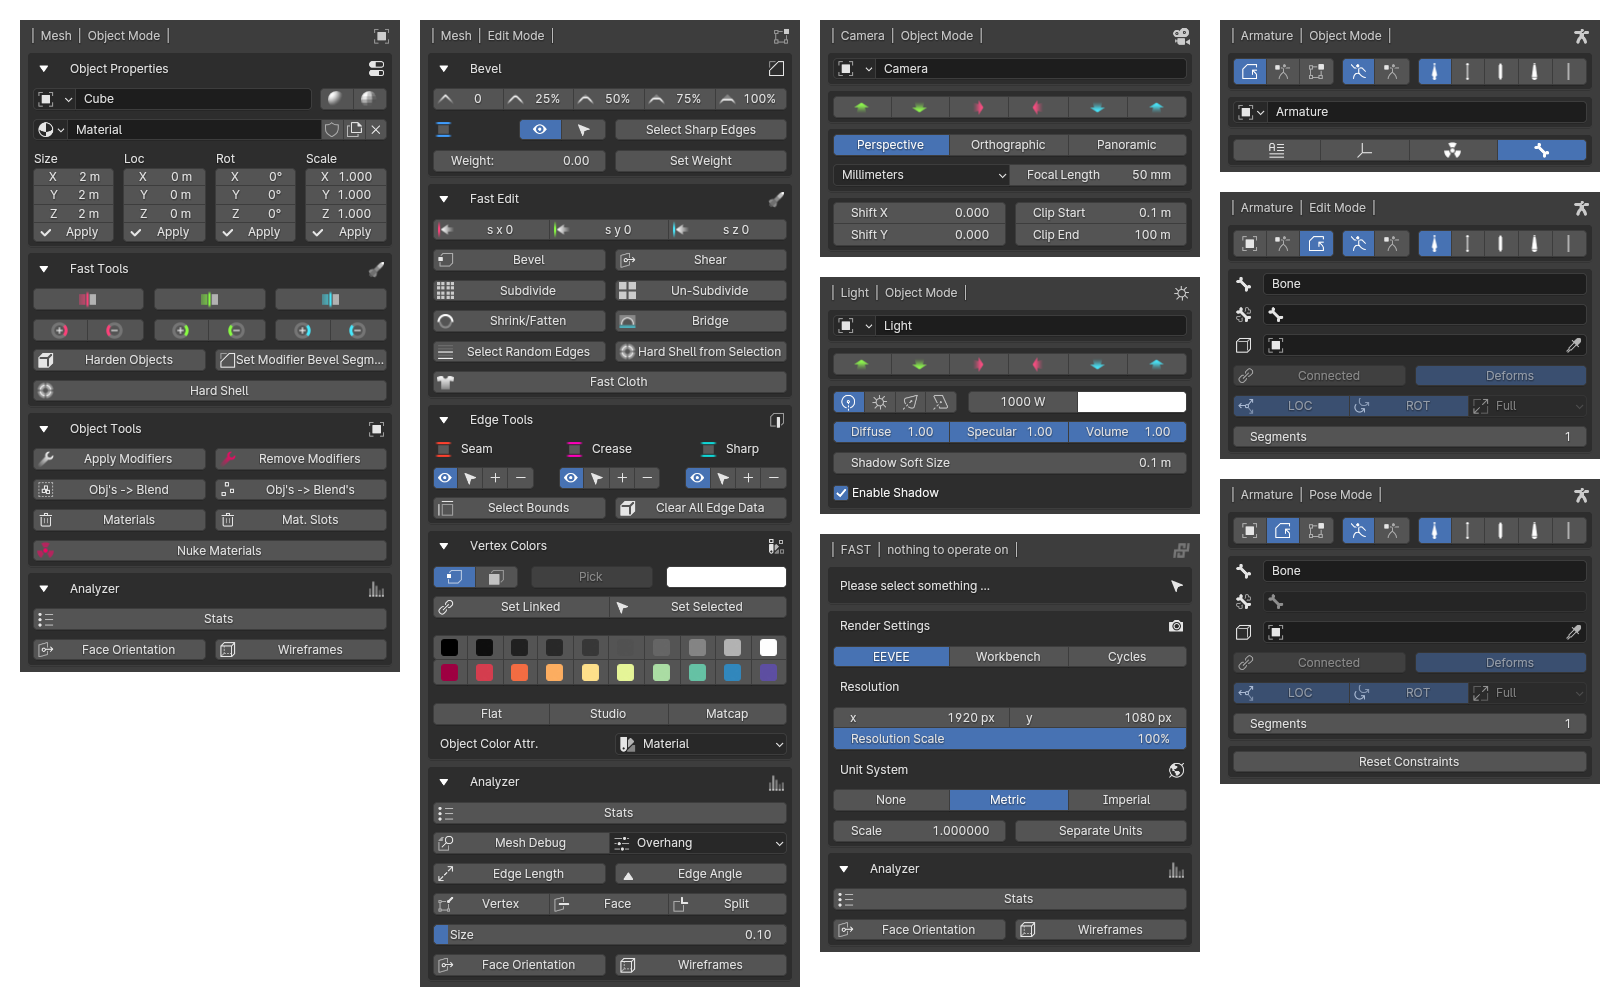Collapse the Object Properties panel
This screenshot has width=1620, height=1008.
click(44, 69)
